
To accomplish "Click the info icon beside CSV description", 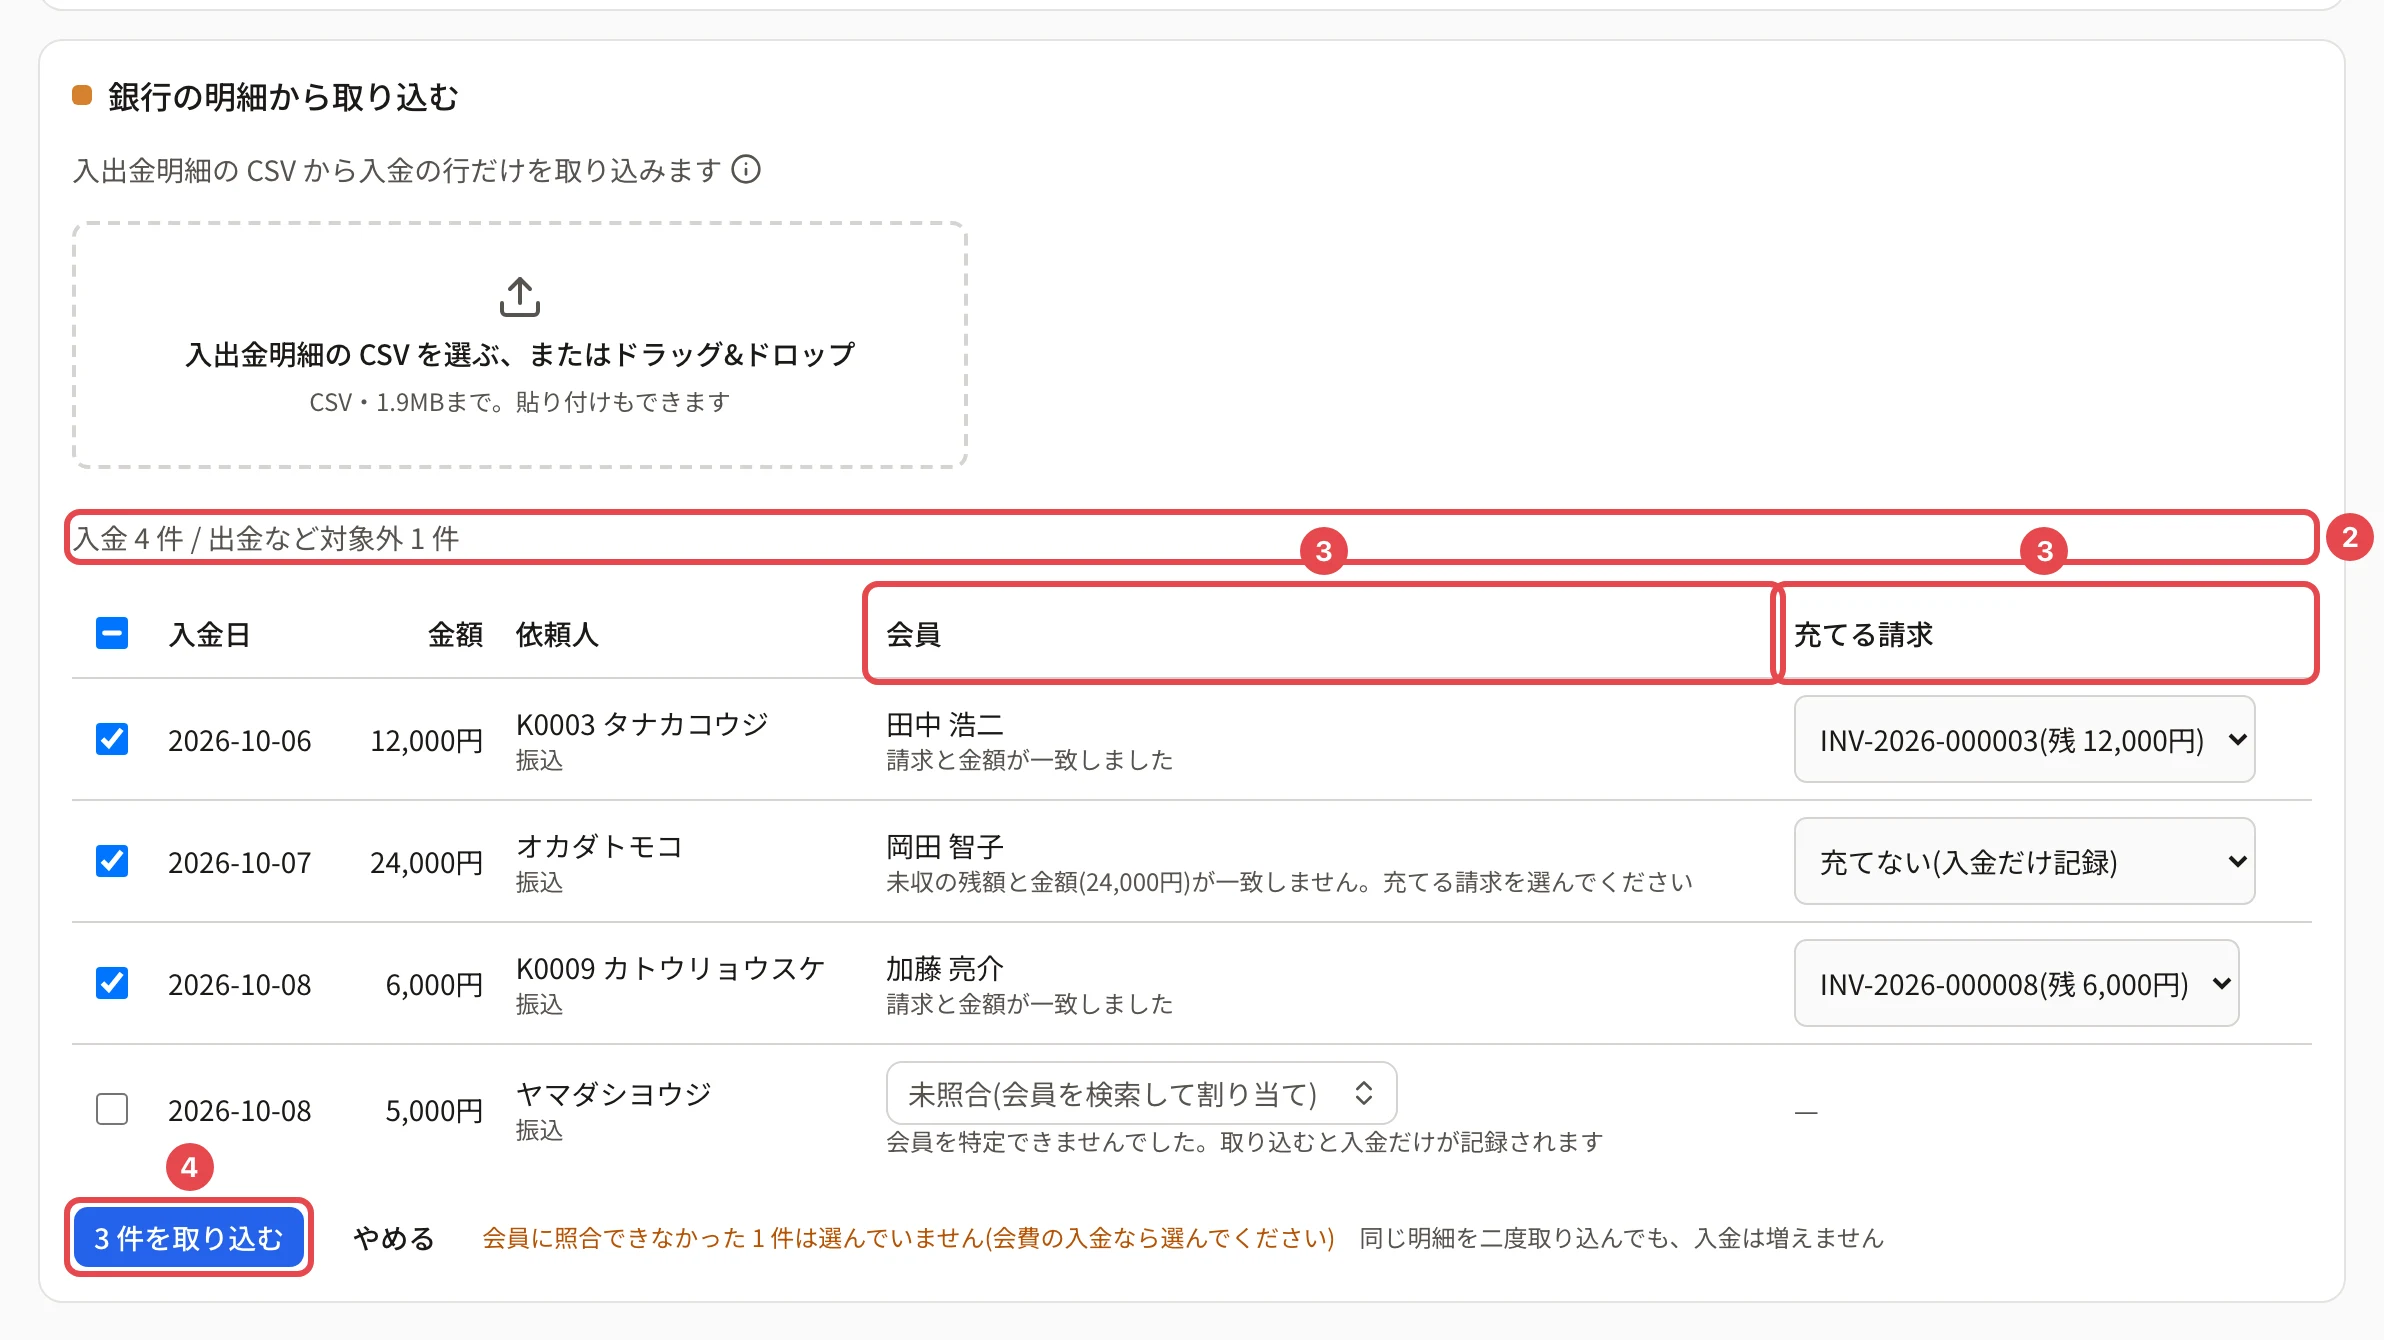I will coord(746,170).
